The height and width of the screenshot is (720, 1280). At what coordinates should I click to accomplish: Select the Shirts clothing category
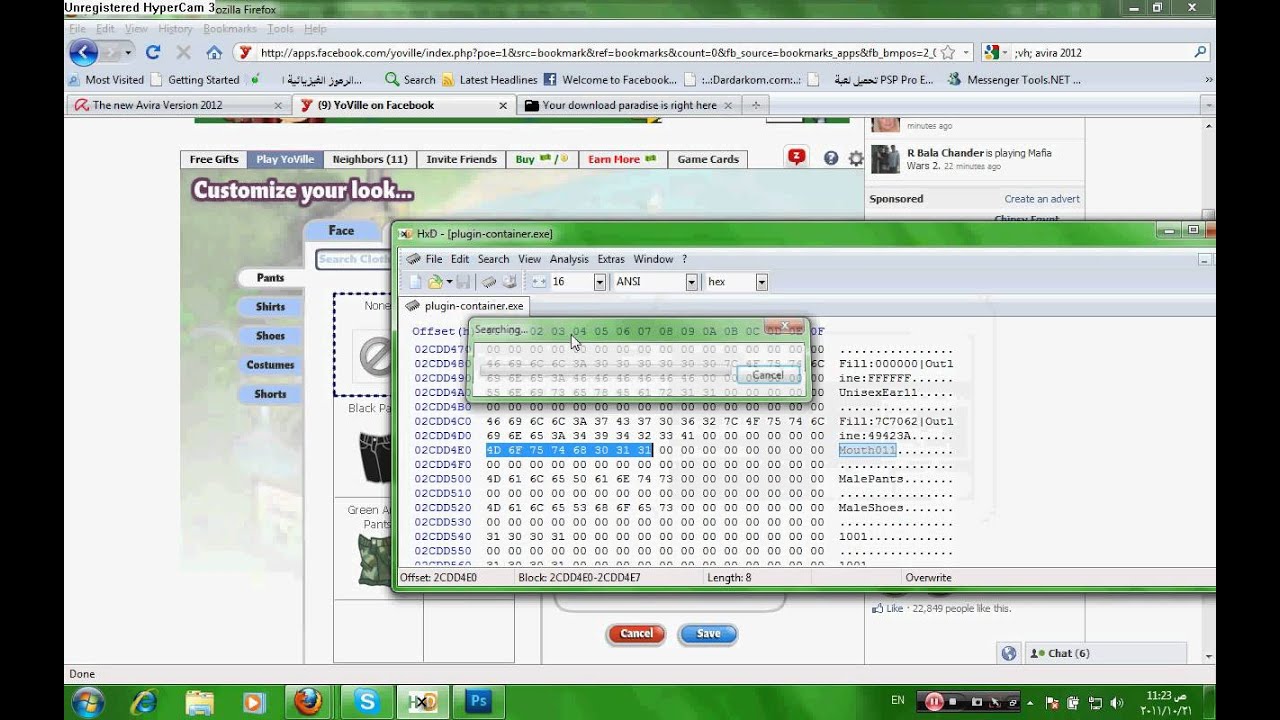tap(270, 307)
